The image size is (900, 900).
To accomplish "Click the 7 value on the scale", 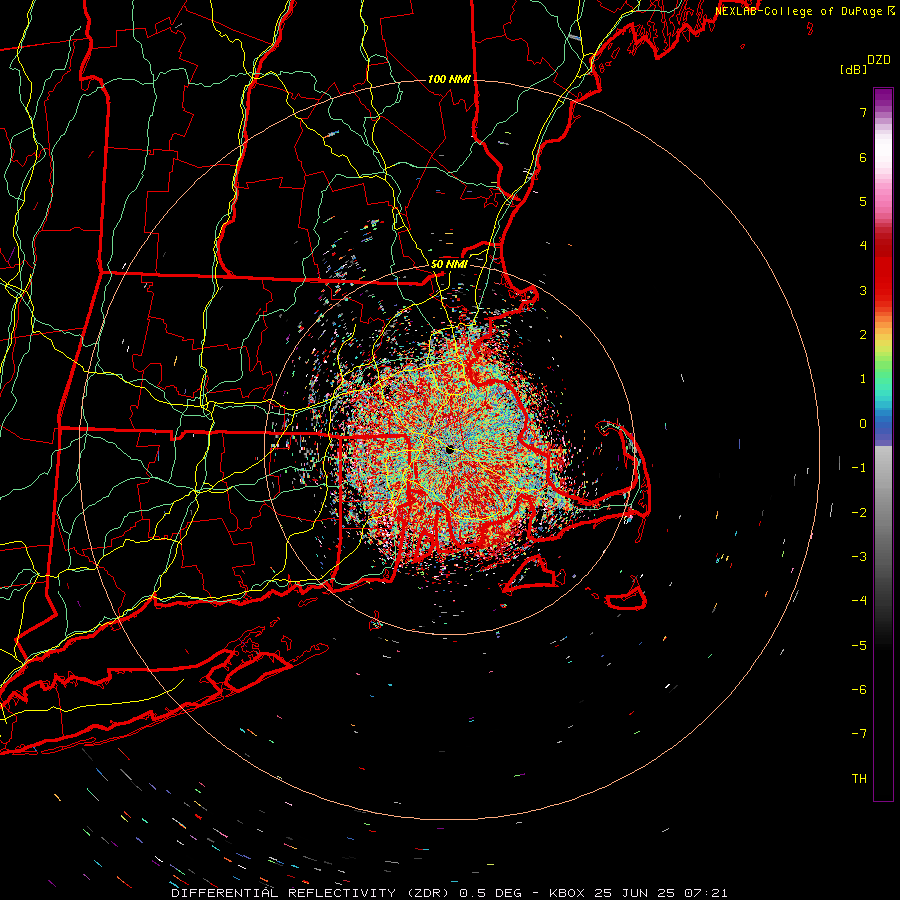I will 863,112.
